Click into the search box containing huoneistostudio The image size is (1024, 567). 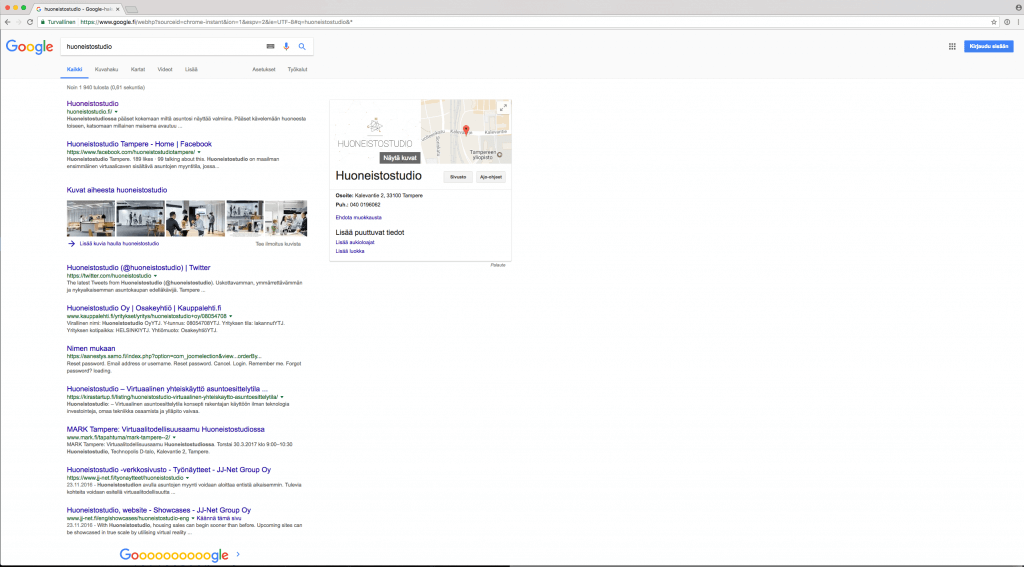coord(160,46)
